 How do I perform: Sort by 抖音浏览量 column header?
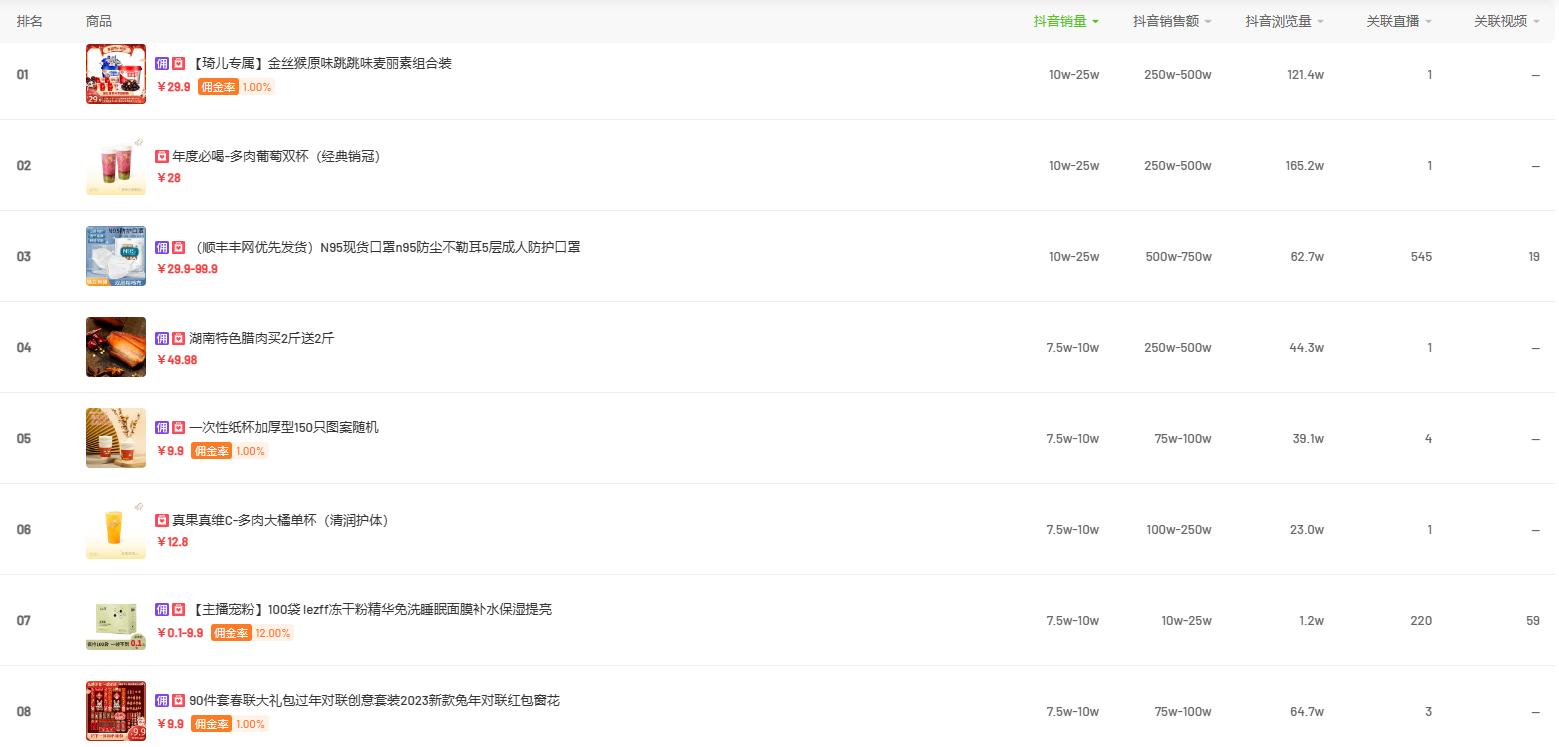[1284, 21]
